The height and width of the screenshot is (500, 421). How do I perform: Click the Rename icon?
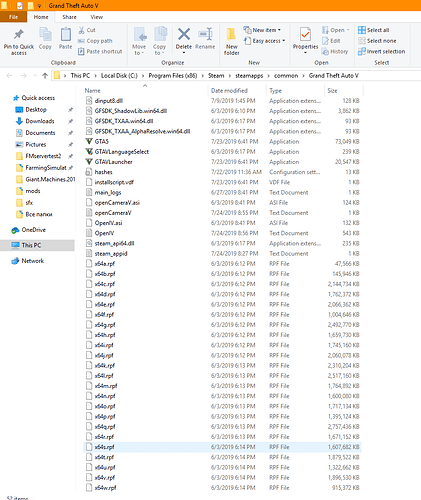coord(205,34)
